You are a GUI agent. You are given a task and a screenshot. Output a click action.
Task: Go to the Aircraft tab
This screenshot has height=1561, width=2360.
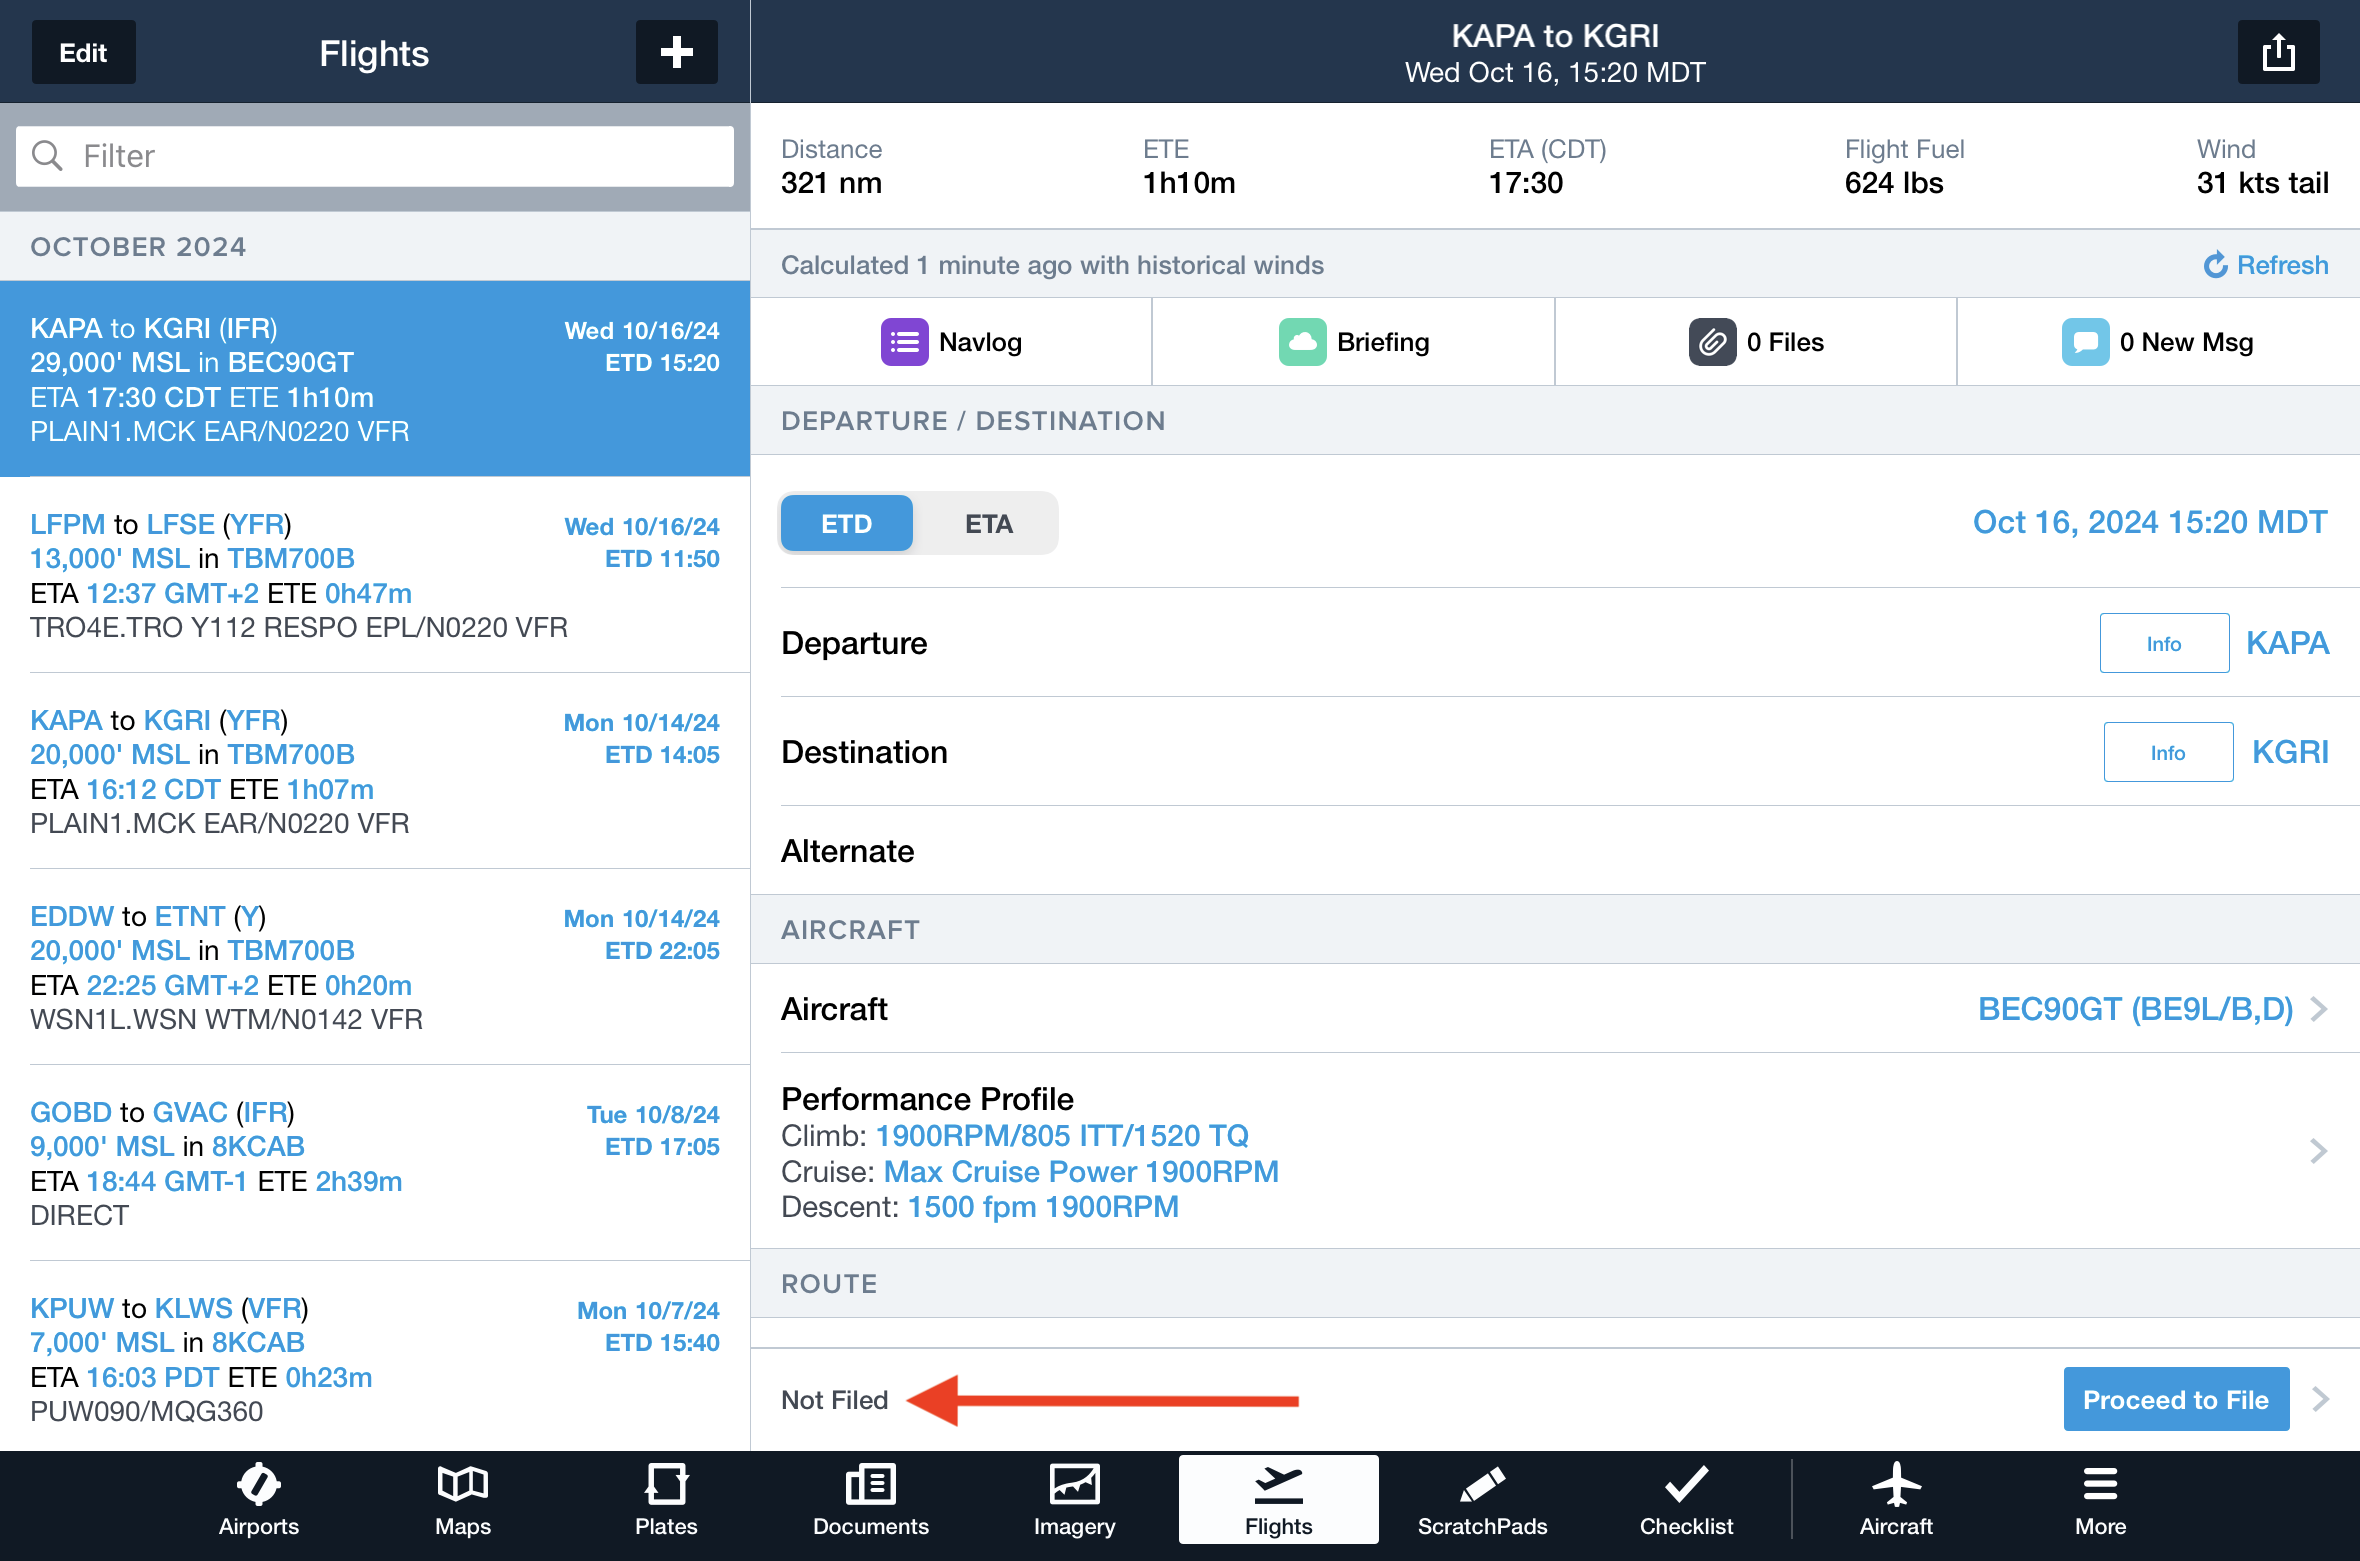pyautogui.click(x=1896, y=1500)
